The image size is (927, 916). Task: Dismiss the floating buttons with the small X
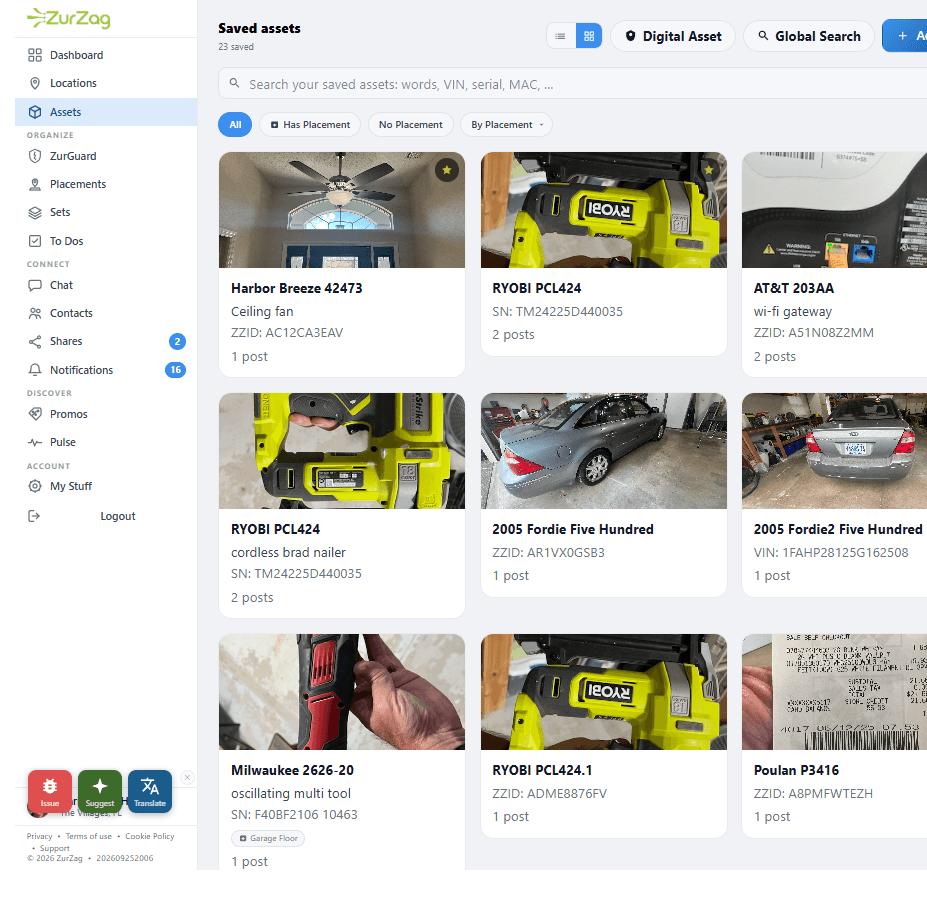pos(187,777)
